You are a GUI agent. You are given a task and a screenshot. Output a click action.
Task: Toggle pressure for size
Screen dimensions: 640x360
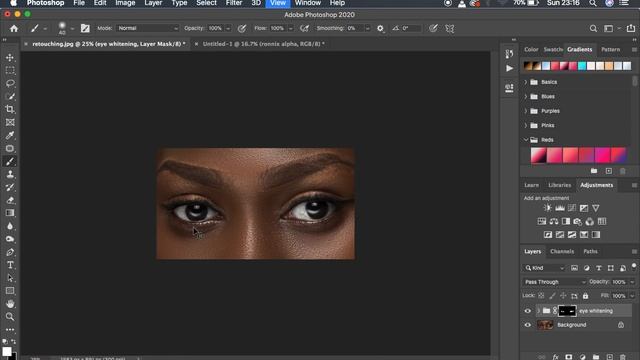pos(433,29)
